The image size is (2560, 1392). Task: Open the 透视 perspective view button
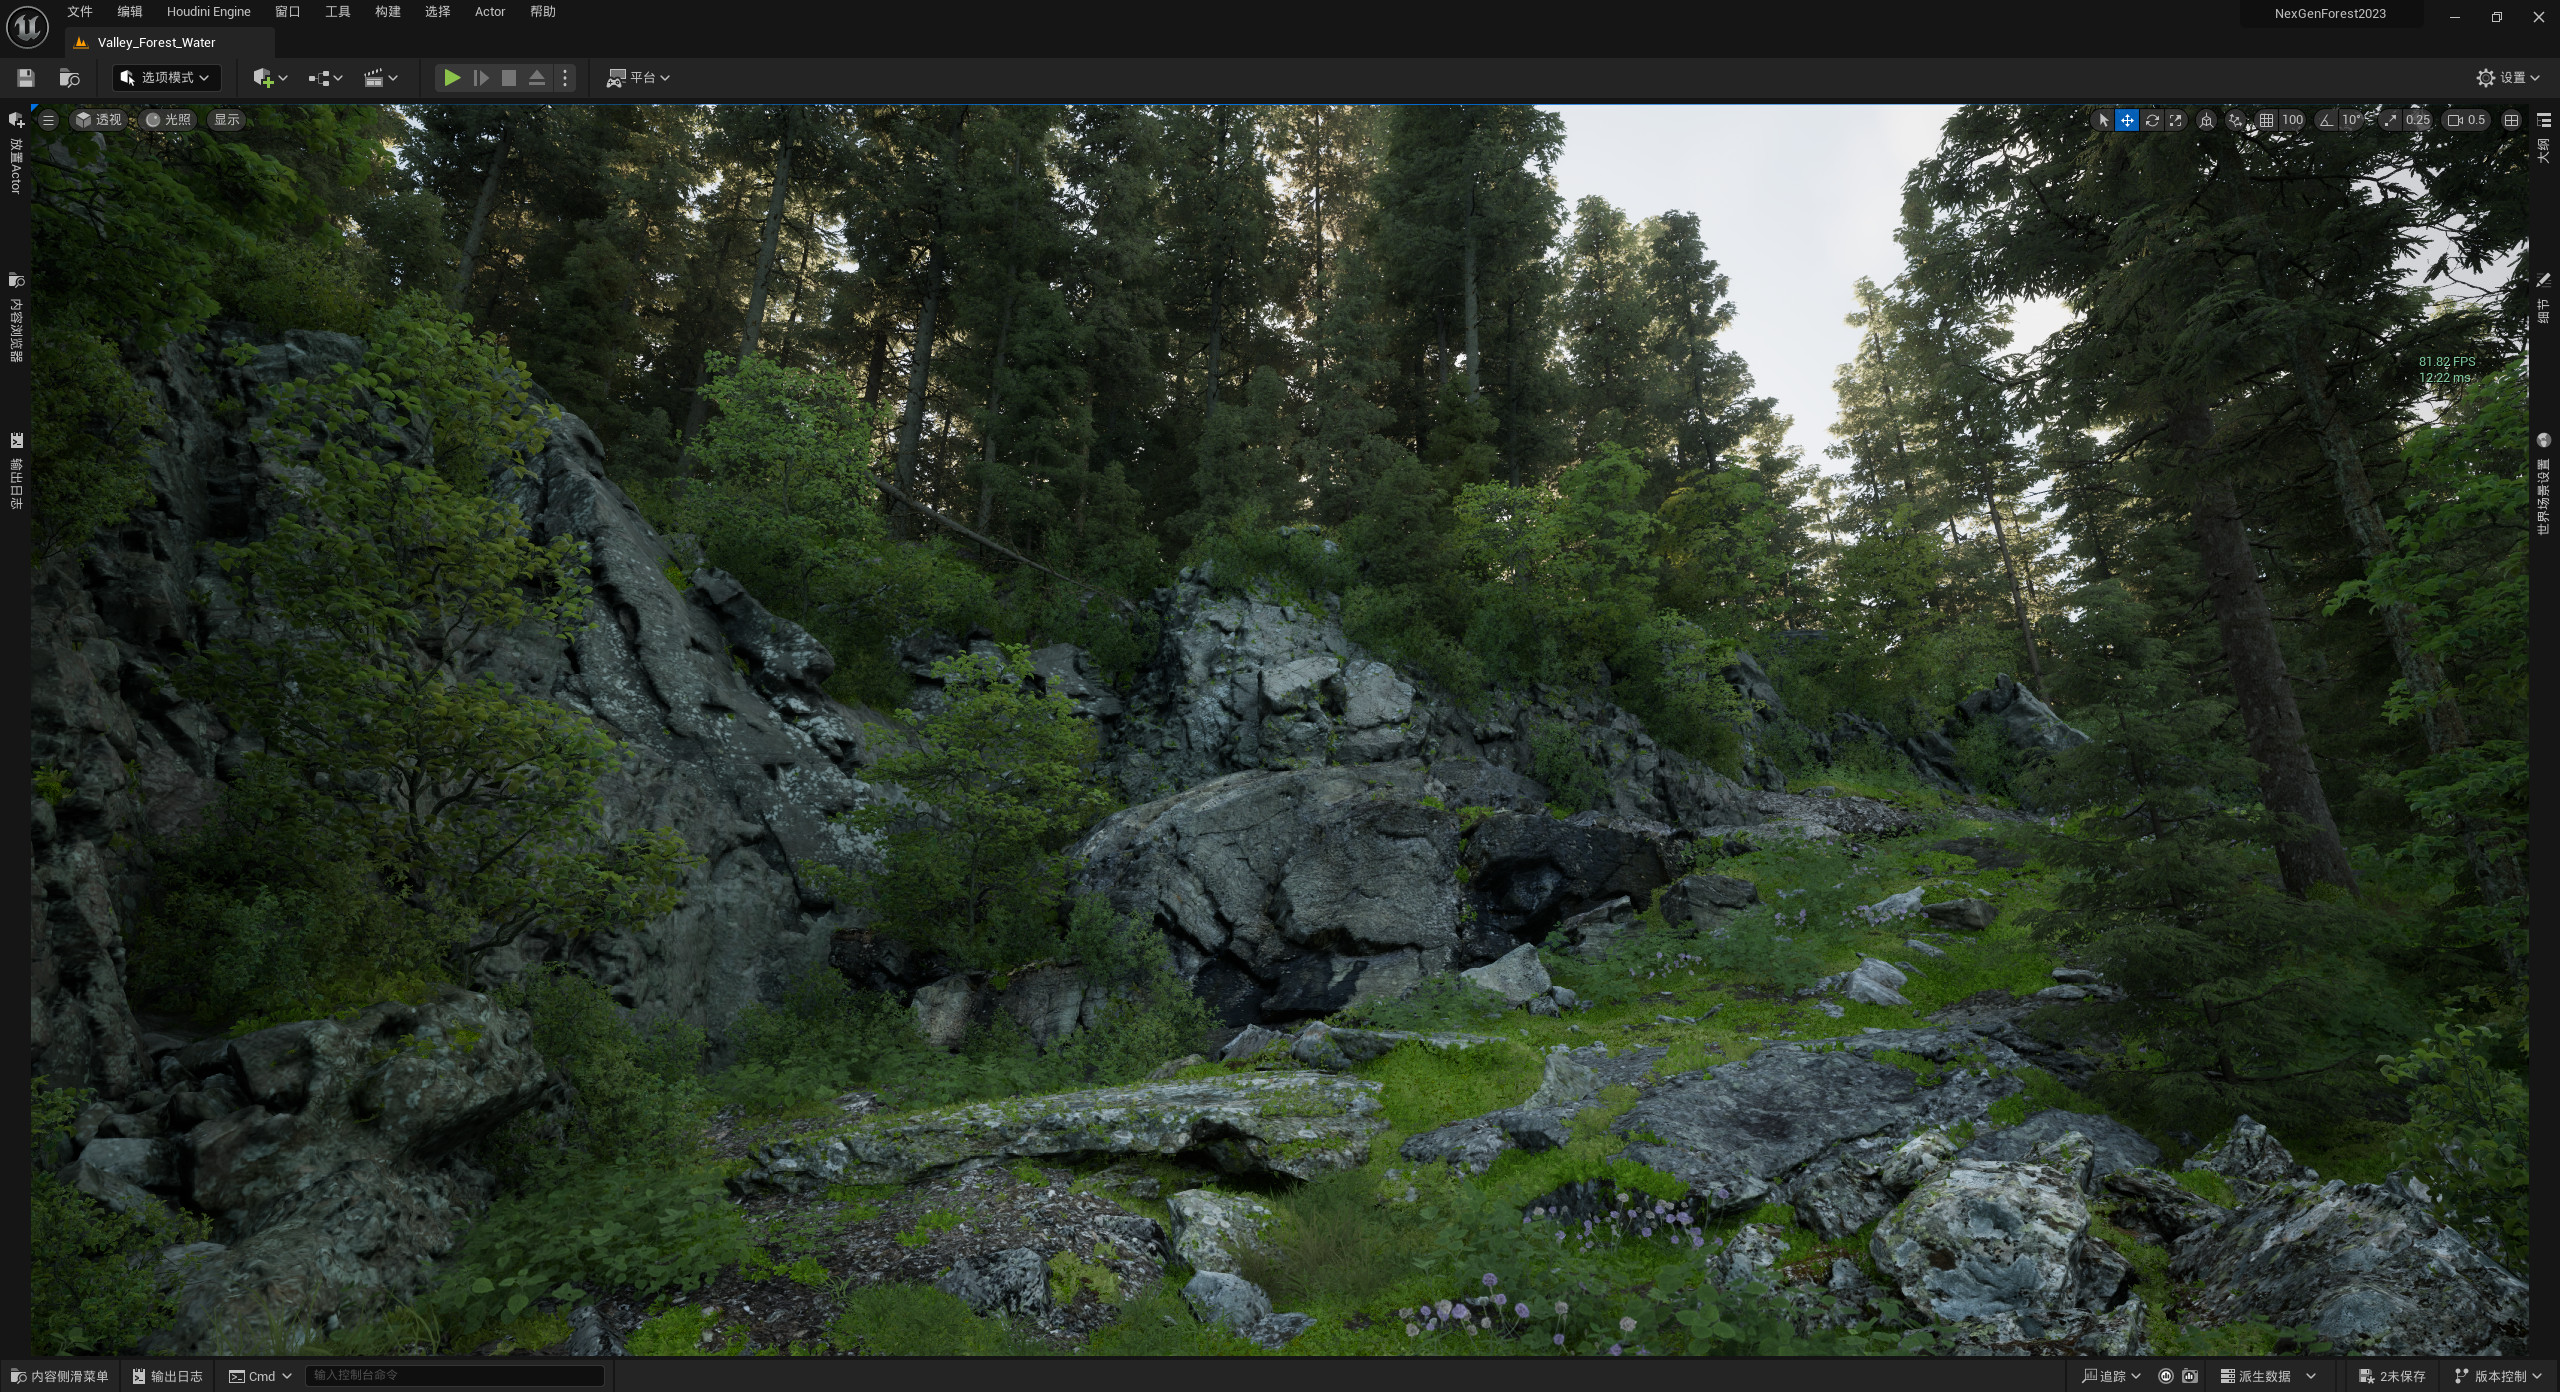(x=99, y=120)
